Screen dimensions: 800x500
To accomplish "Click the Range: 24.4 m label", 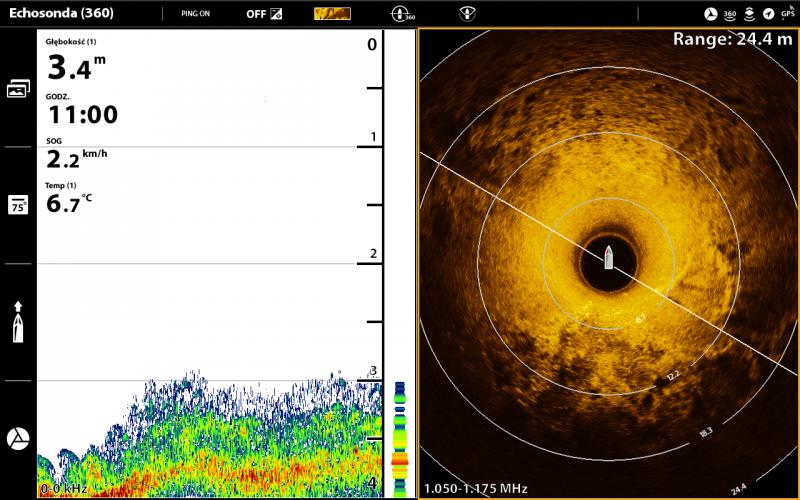I will [732, 39].
